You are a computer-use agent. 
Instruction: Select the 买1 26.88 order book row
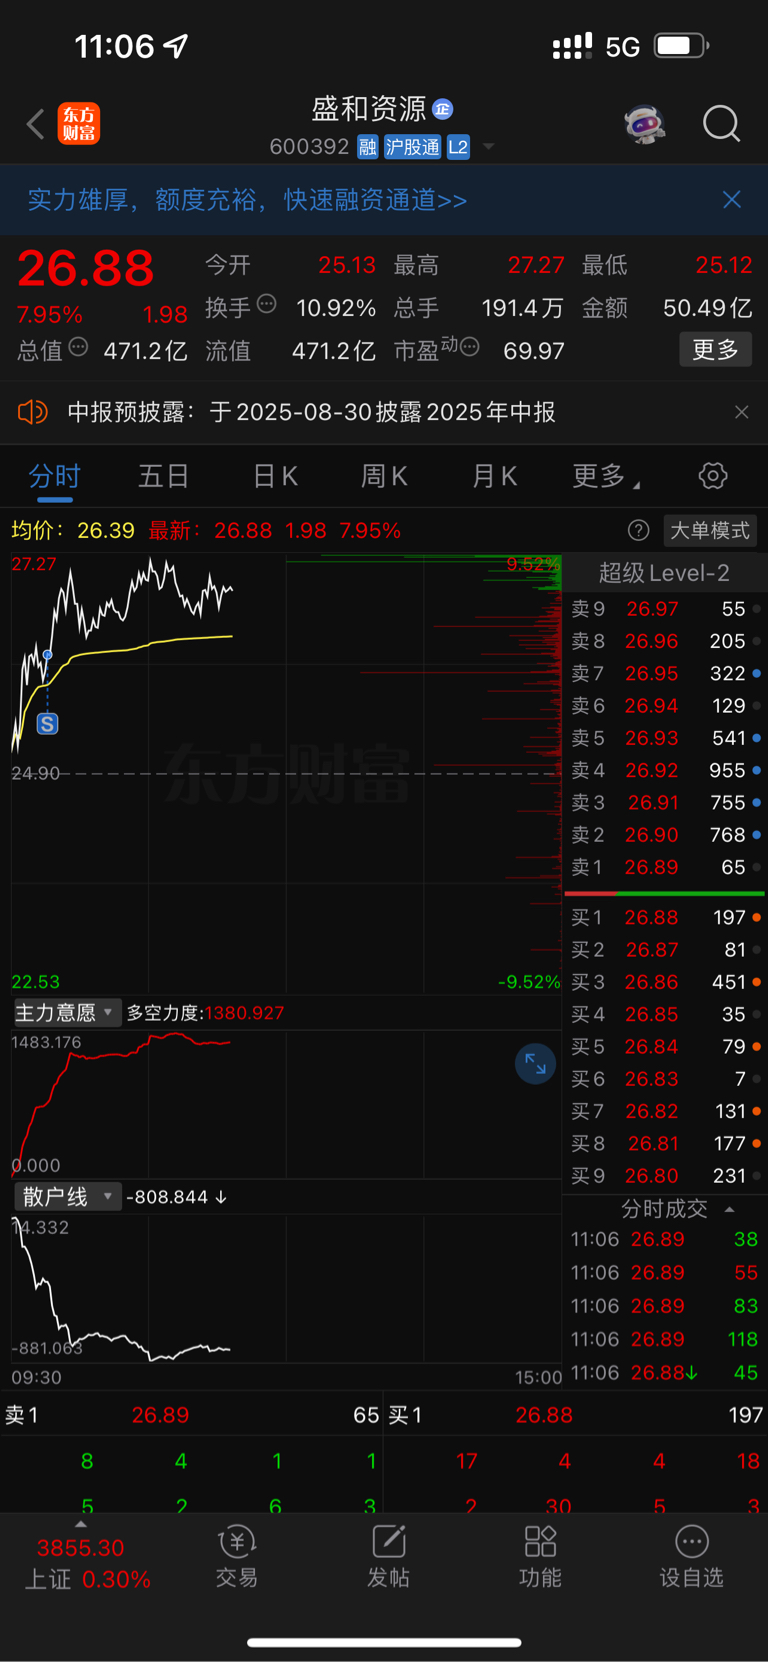[665, 917]
